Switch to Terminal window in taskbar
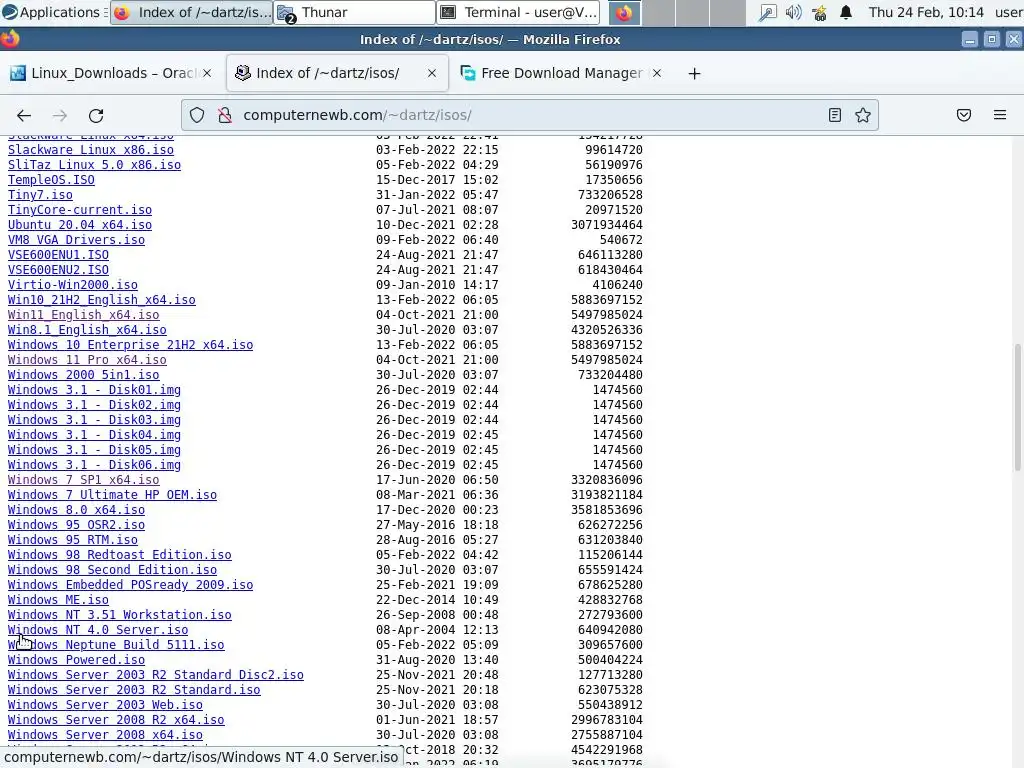1024x768 pixels. coord(519,12)
